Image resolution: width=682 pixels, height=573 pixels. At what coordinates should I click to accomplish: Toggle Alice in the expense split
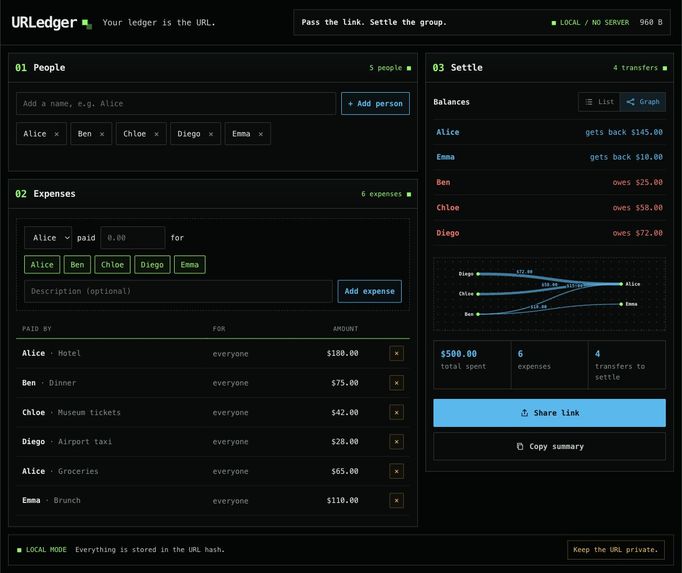(x=42, y=265)
